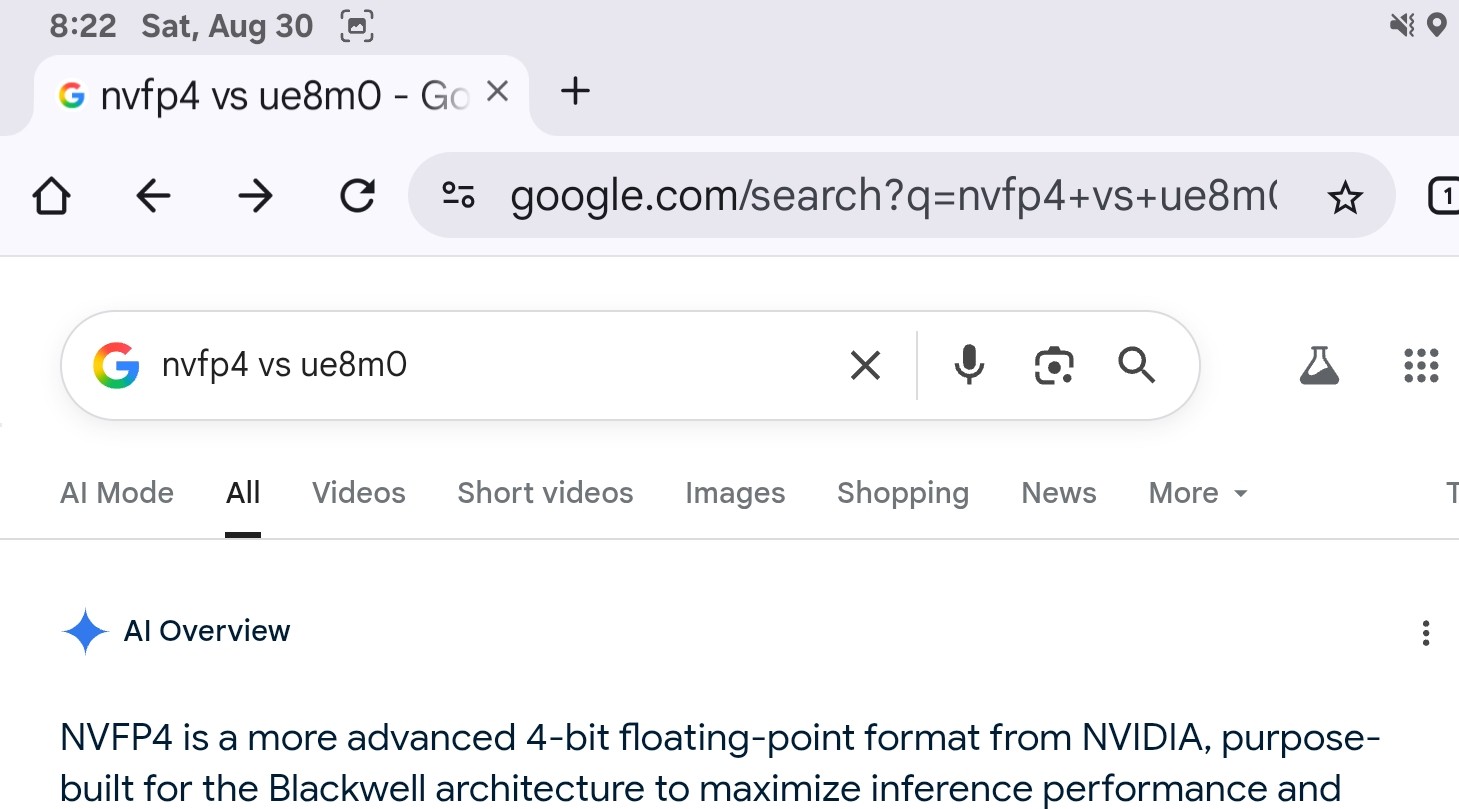The height and width of the screenshot is (809, 1459).
Task: Open the tab switcher counter
Action: pyautogui.click(x=1443, y=197)
